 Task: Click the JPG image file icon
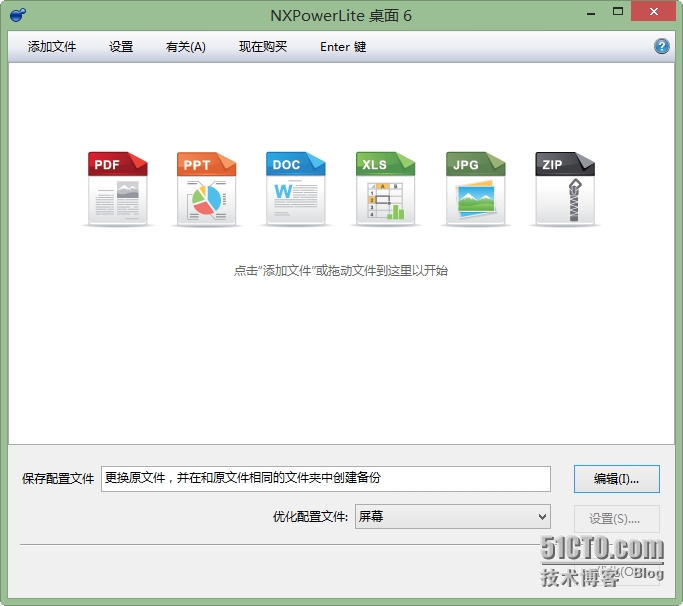pyautogui.click(x=475, y=188)
